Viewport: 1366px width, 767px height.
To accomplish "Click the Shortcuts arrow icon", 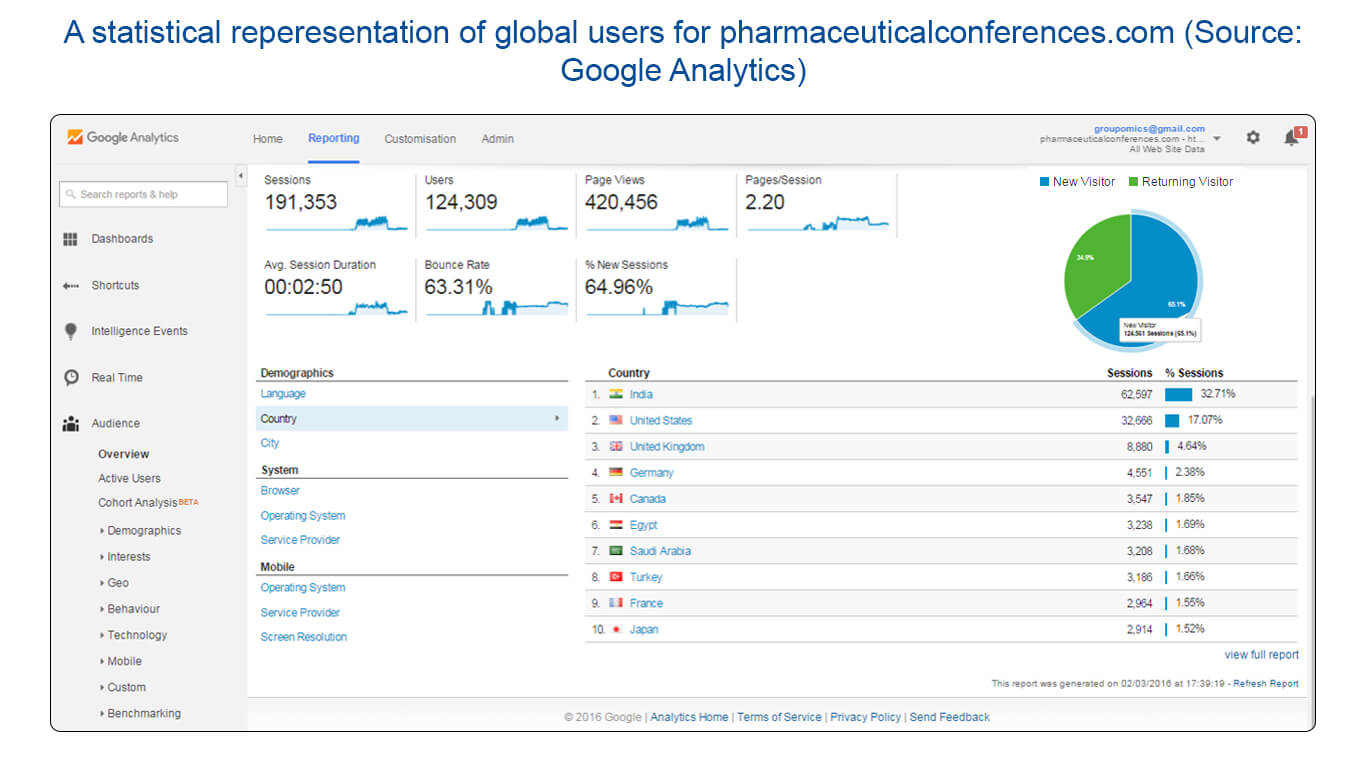I will pyautogui.click(x=70, y=286).
